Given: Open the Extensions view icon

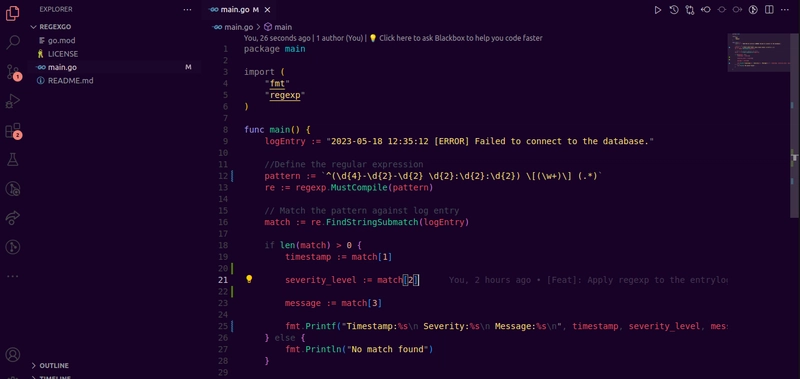Looking at the screenshot, I should click(13, 131).
